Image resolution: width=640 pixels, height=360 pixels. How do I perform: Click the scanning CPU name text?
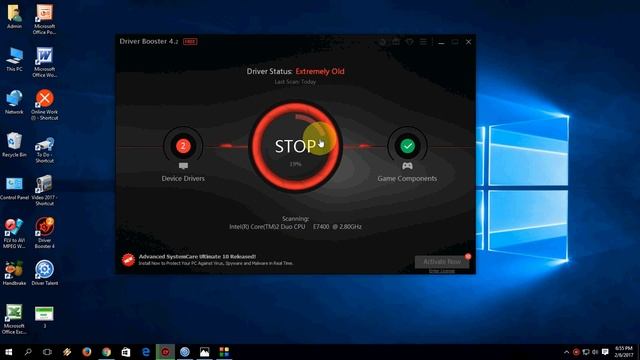pos(295,227)
